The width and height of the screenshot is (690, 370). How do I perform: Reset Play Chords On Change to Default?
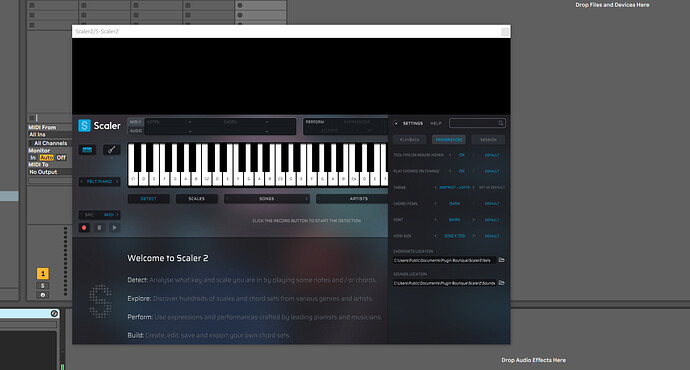coord(492,171)
